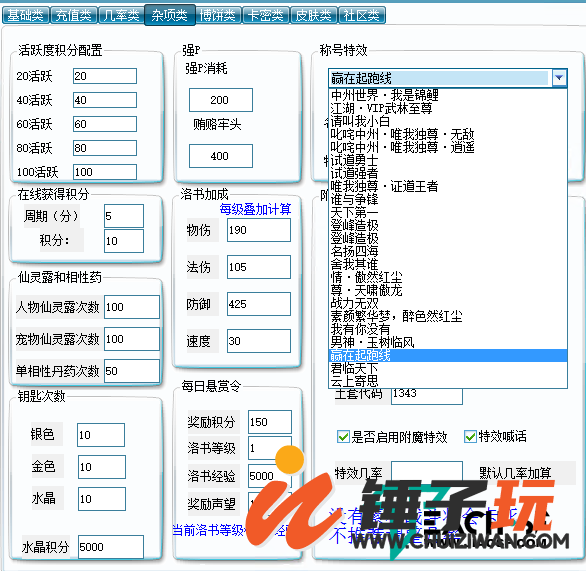
Task: Collapse the 称号特效 dropdown arrow
Action: 559,78
